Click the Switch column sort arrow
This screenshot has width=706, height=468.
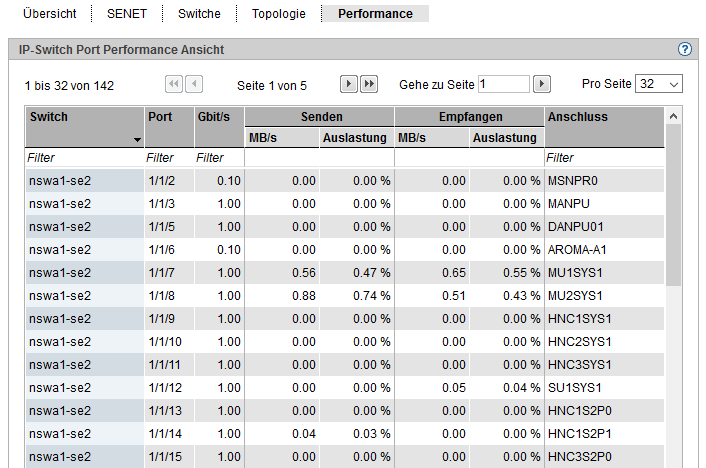pos(137,141)
